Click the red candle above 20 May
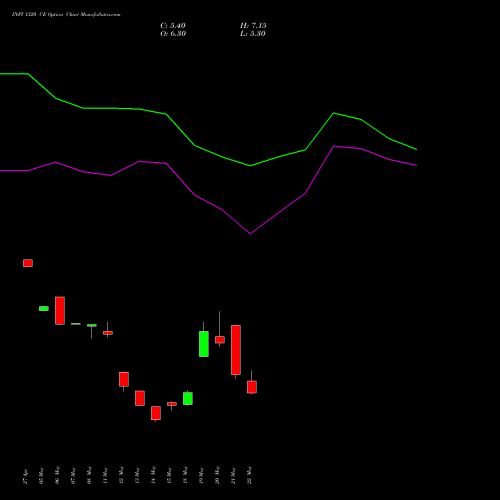500x500 pixels. 220,340
